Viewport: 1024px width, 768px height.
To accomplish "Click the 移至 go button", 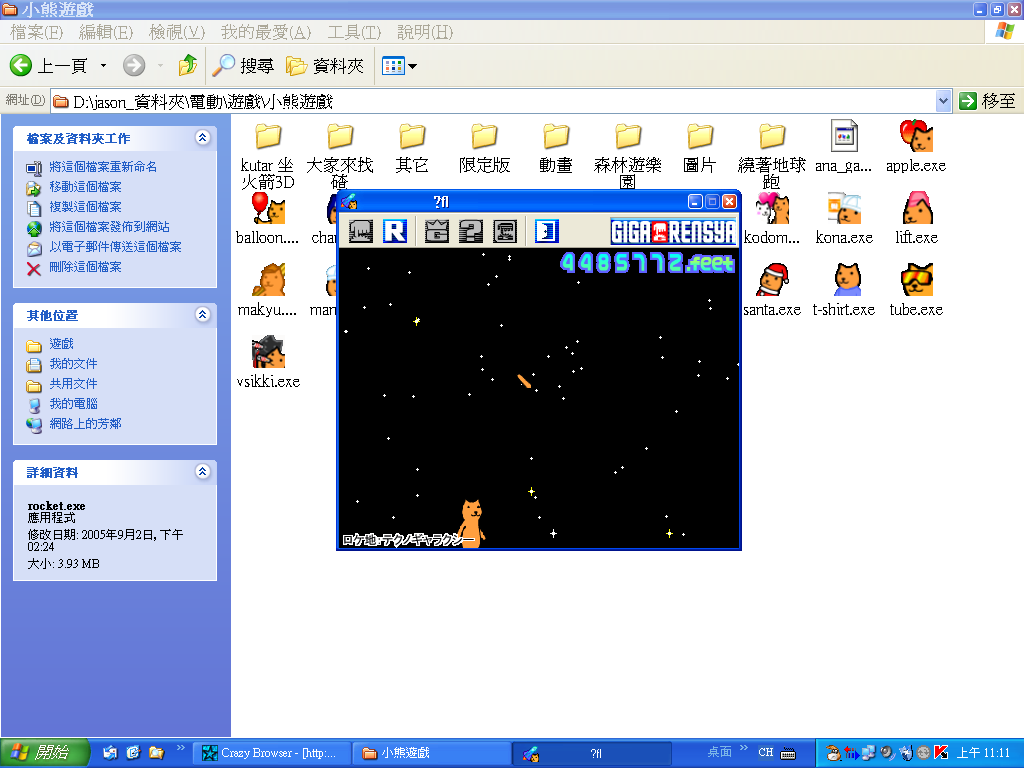I will (x=987, y=101).
